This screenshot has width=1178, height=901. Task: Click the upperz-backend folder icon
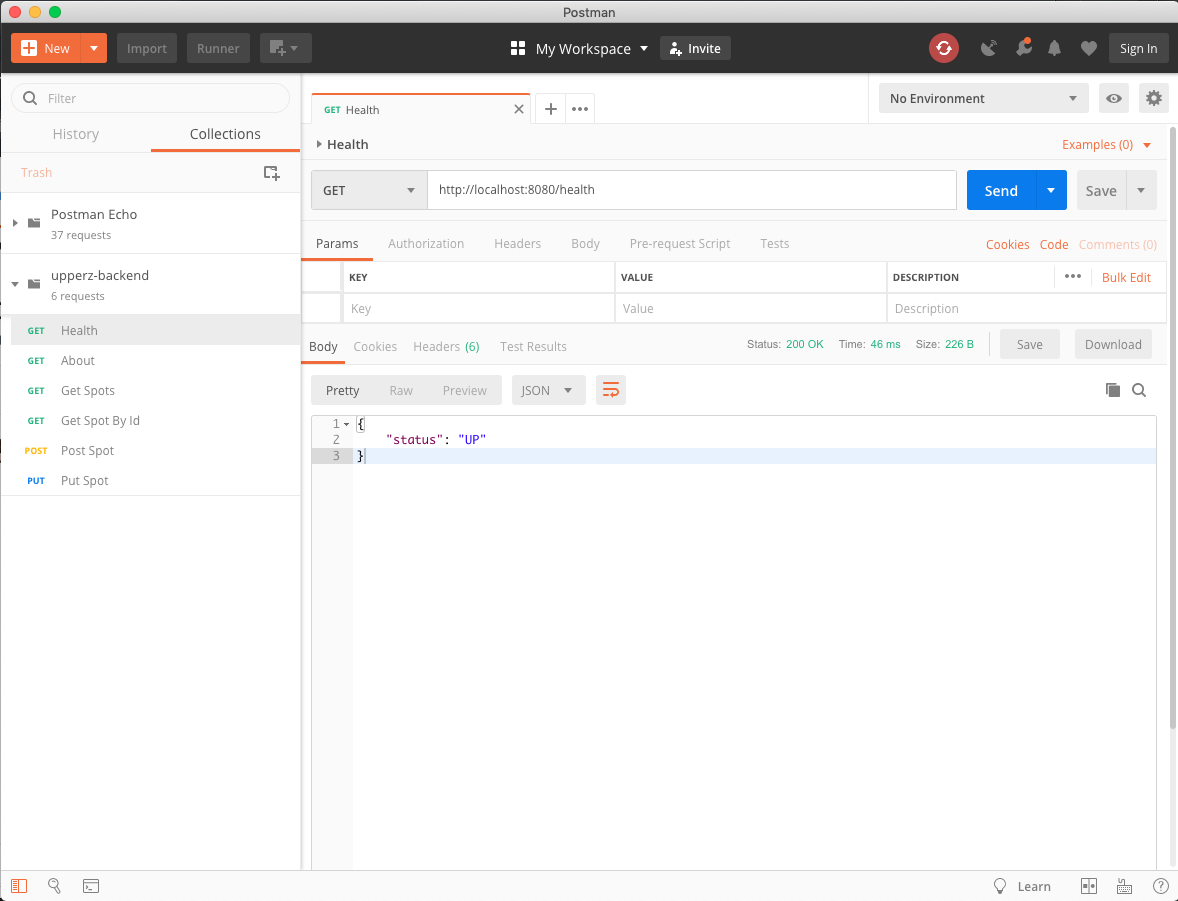(34, 284)
